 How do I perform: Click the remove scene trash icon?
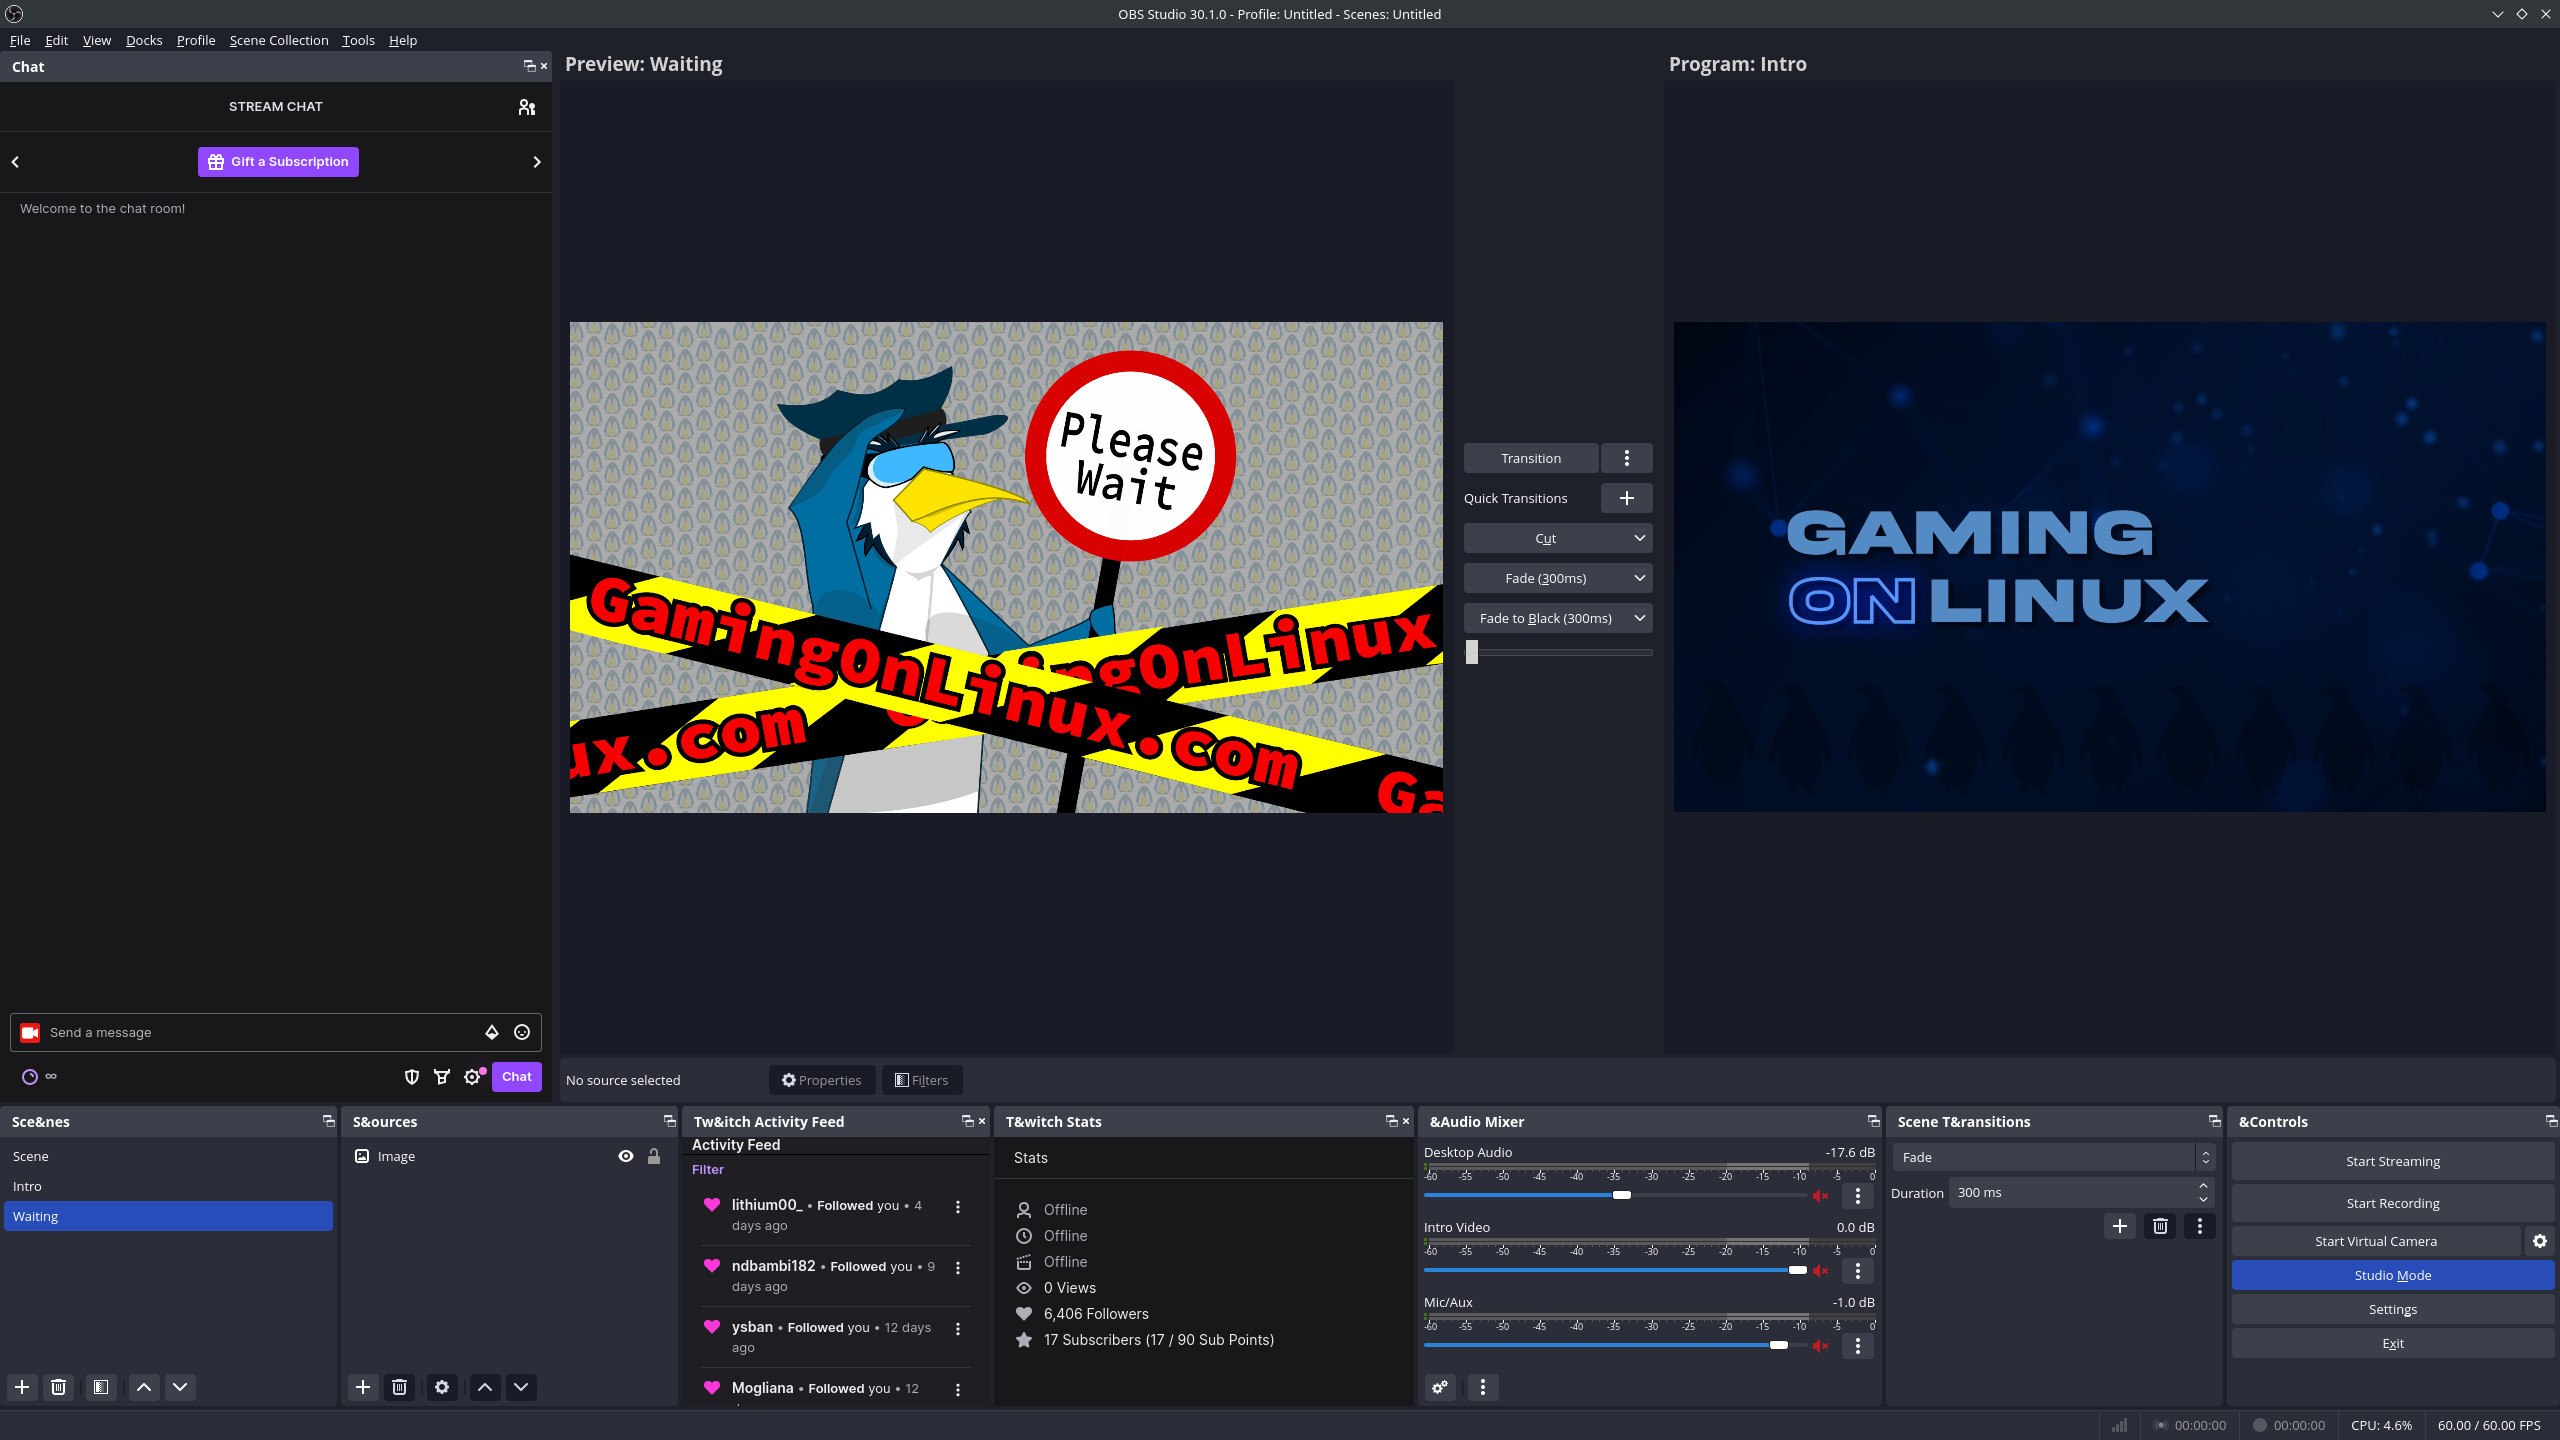58,1387
